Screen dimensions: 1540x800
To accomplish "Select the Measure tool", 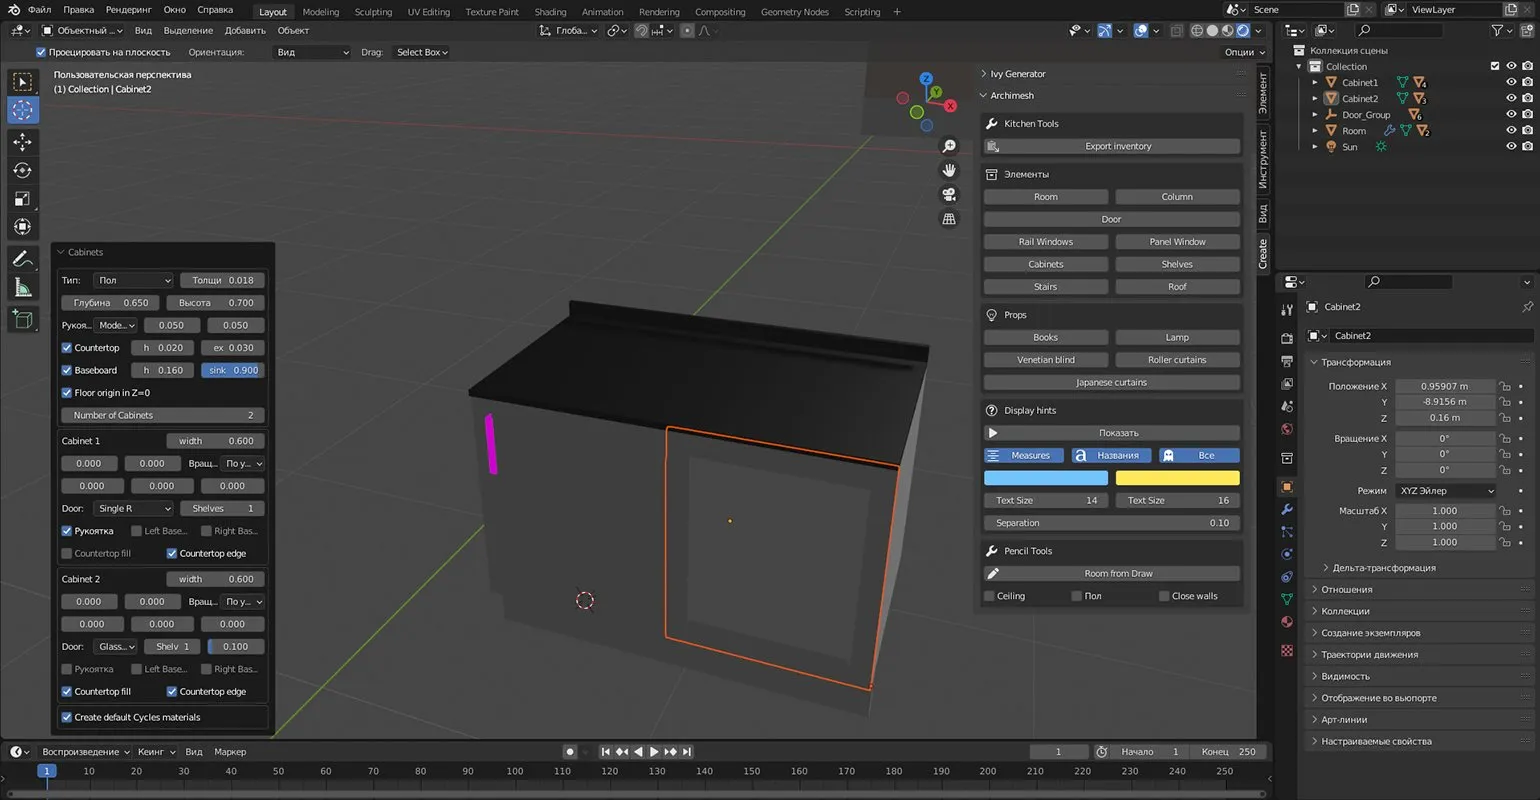I will [x=22, y=289].
